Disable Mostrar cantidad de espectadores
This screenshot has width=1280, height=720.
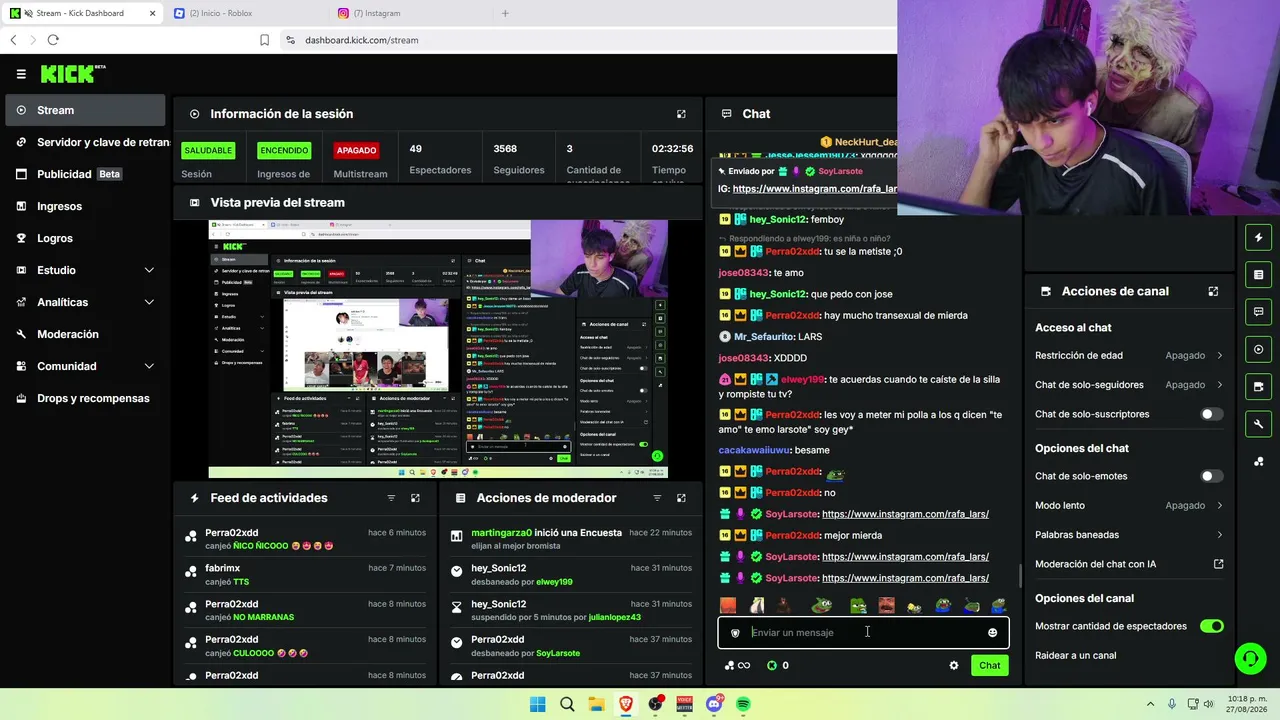tap(1211, 626)
